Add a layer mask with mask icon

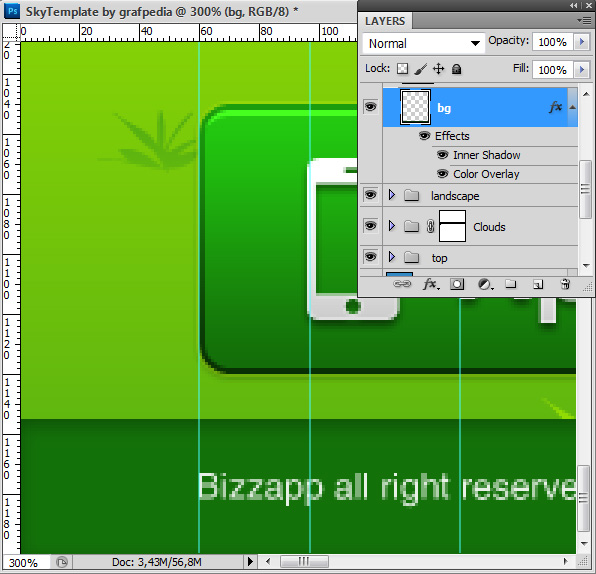point(457,284)
